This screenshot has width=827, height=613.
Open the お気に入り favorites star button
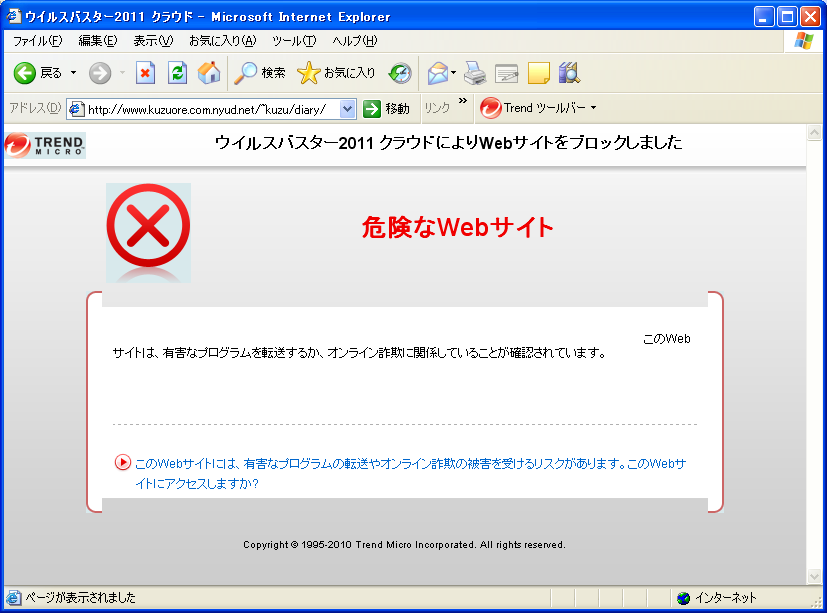pos(336,73)
